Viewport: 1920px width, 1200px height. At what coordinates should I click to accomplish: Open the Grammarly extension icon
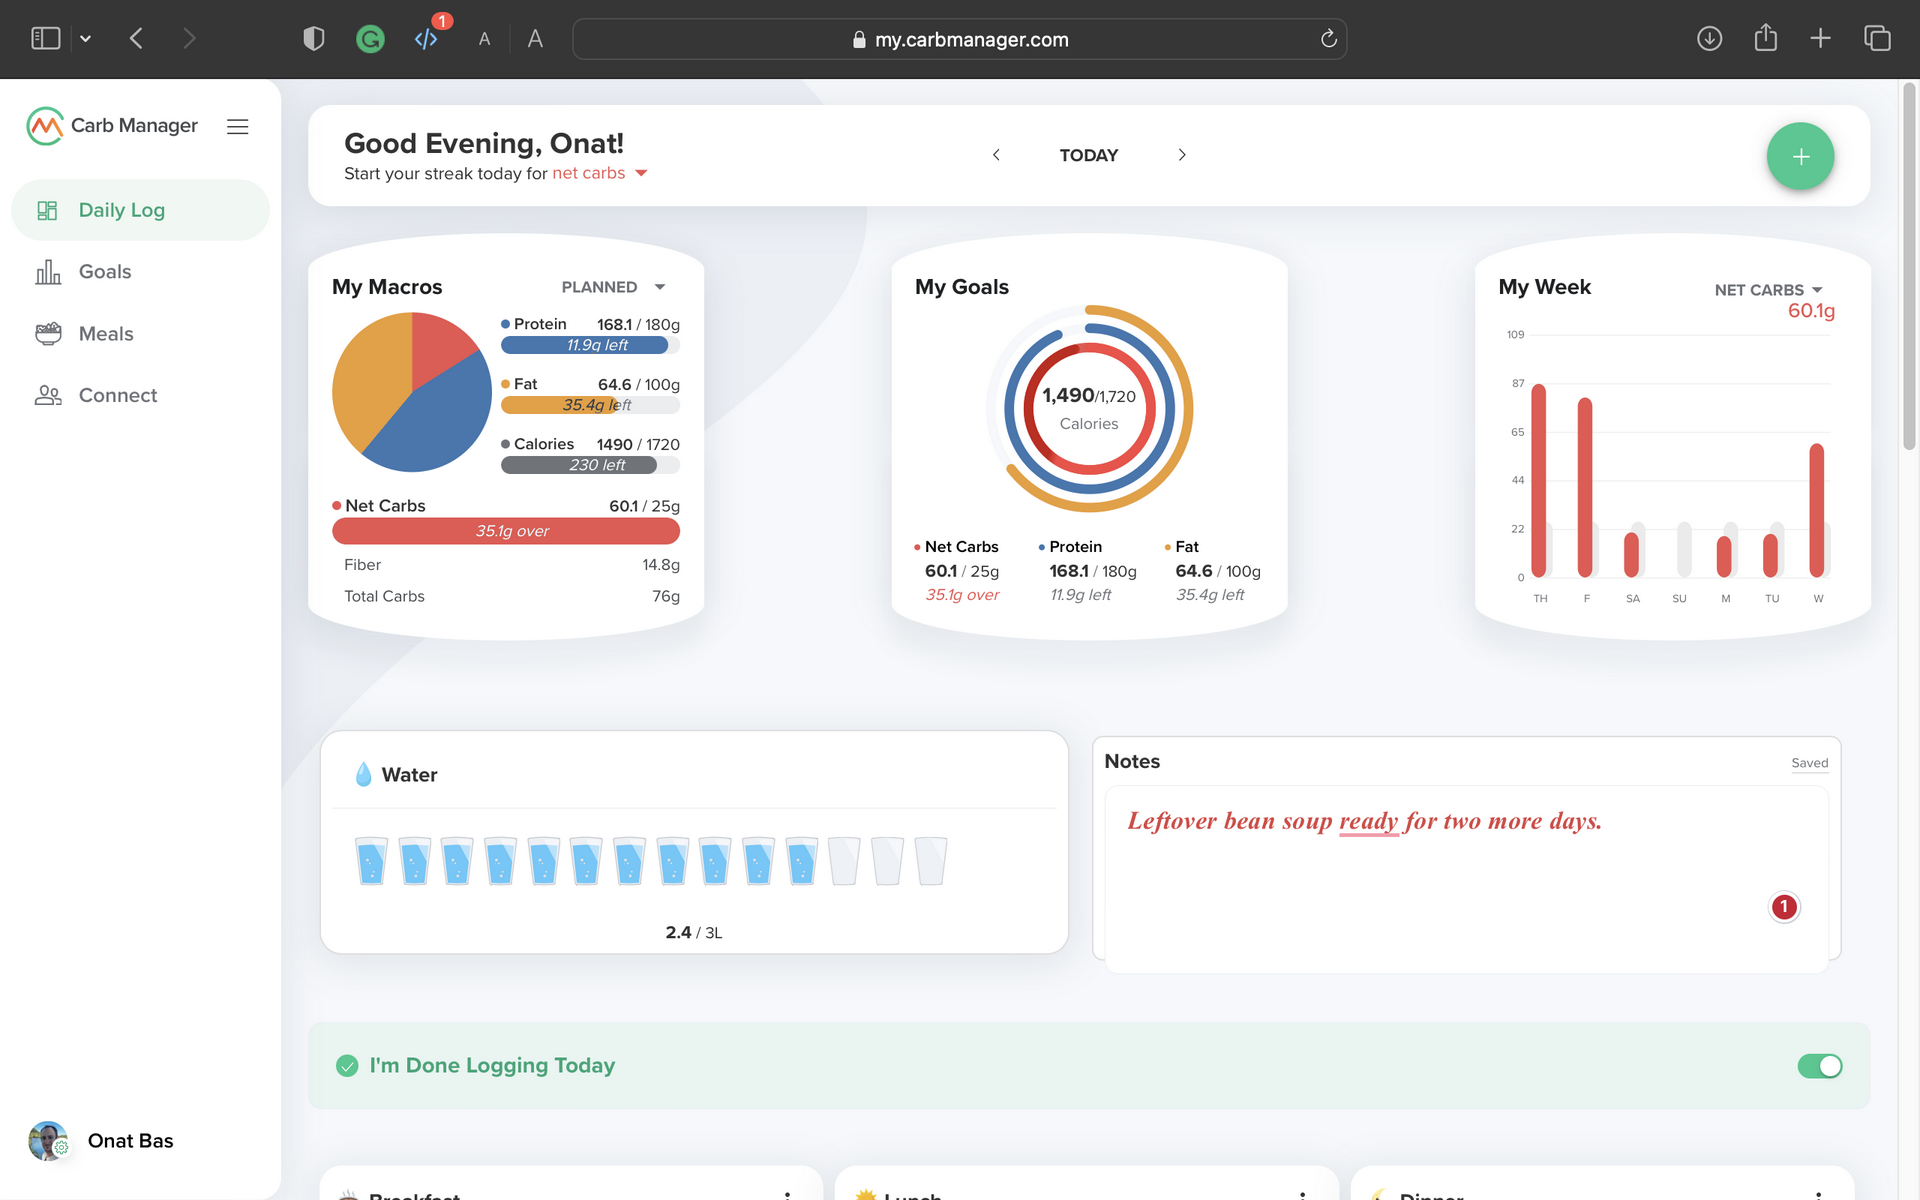(x=370, y=39)
